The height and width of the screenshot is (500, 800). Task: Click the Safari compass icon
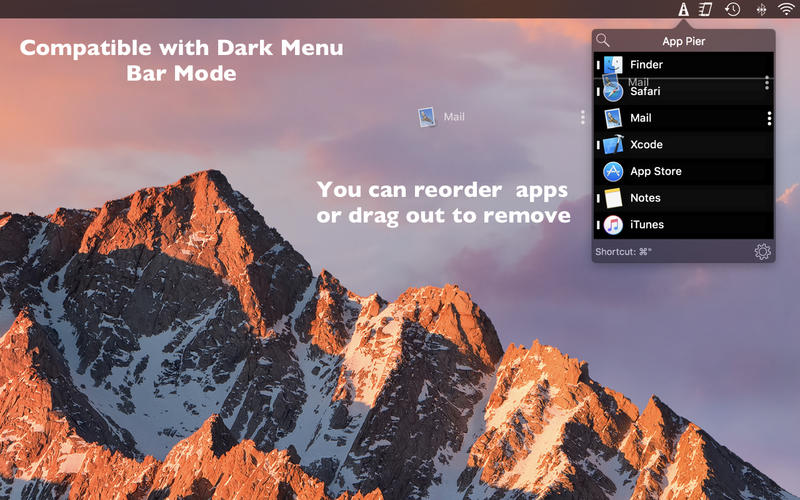click(613, 92)
